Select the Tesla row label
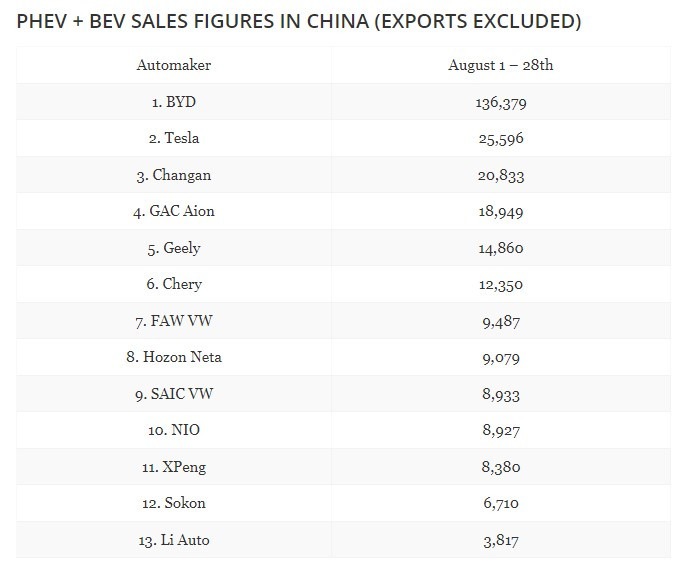Screen dimensions: 682x579 174,138
